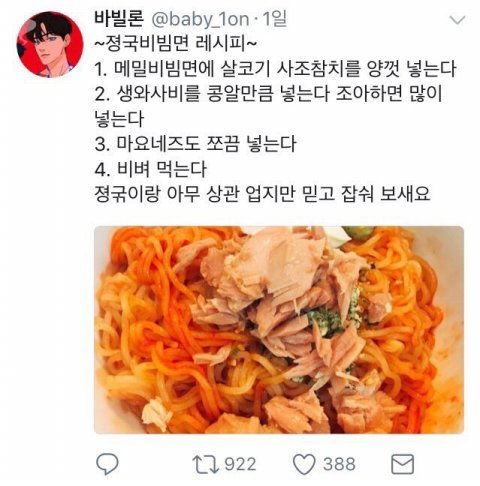Click the 922 retweet count

point(240,464)
